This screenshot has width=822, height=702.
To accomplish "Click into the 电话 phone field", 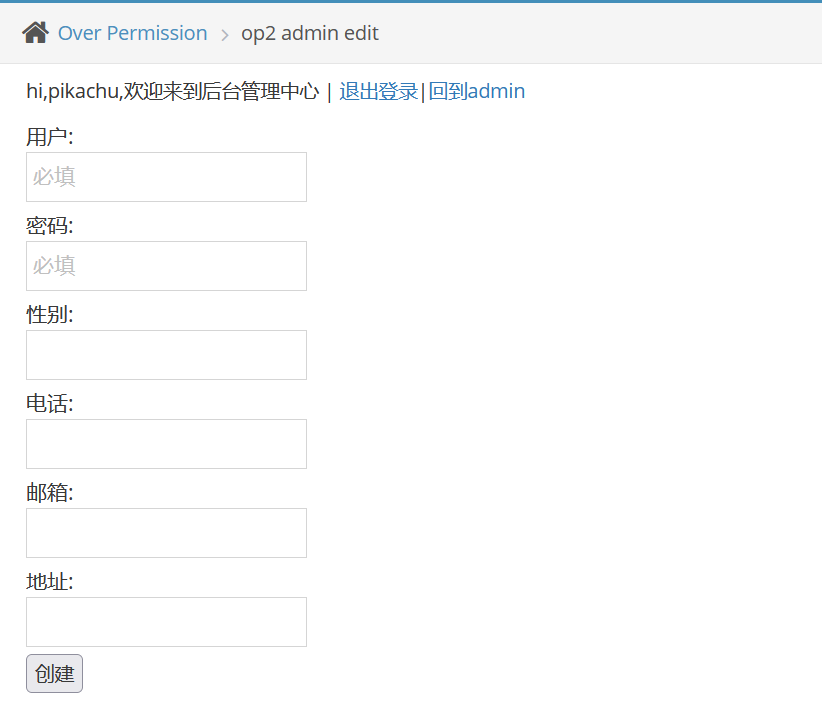I will pos(166,444).
